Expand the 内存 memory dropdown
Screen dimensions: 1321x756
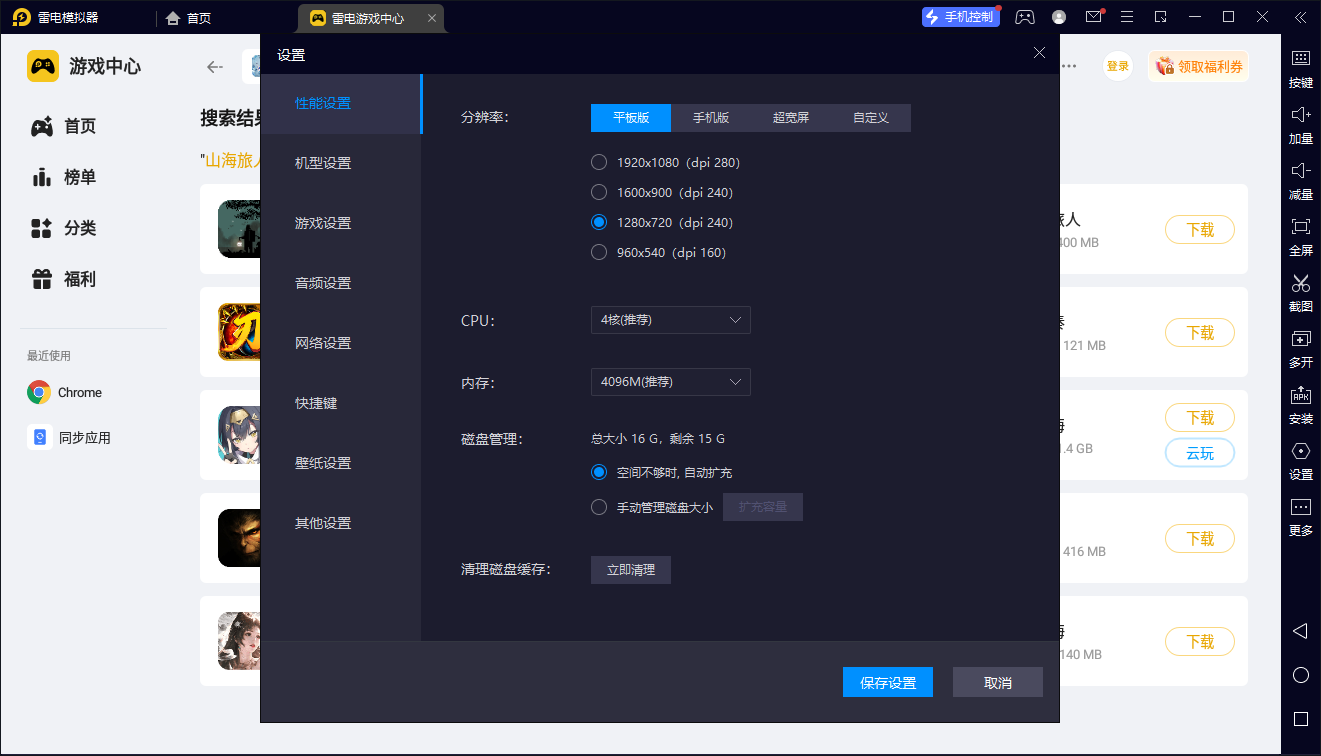[670, 381]
